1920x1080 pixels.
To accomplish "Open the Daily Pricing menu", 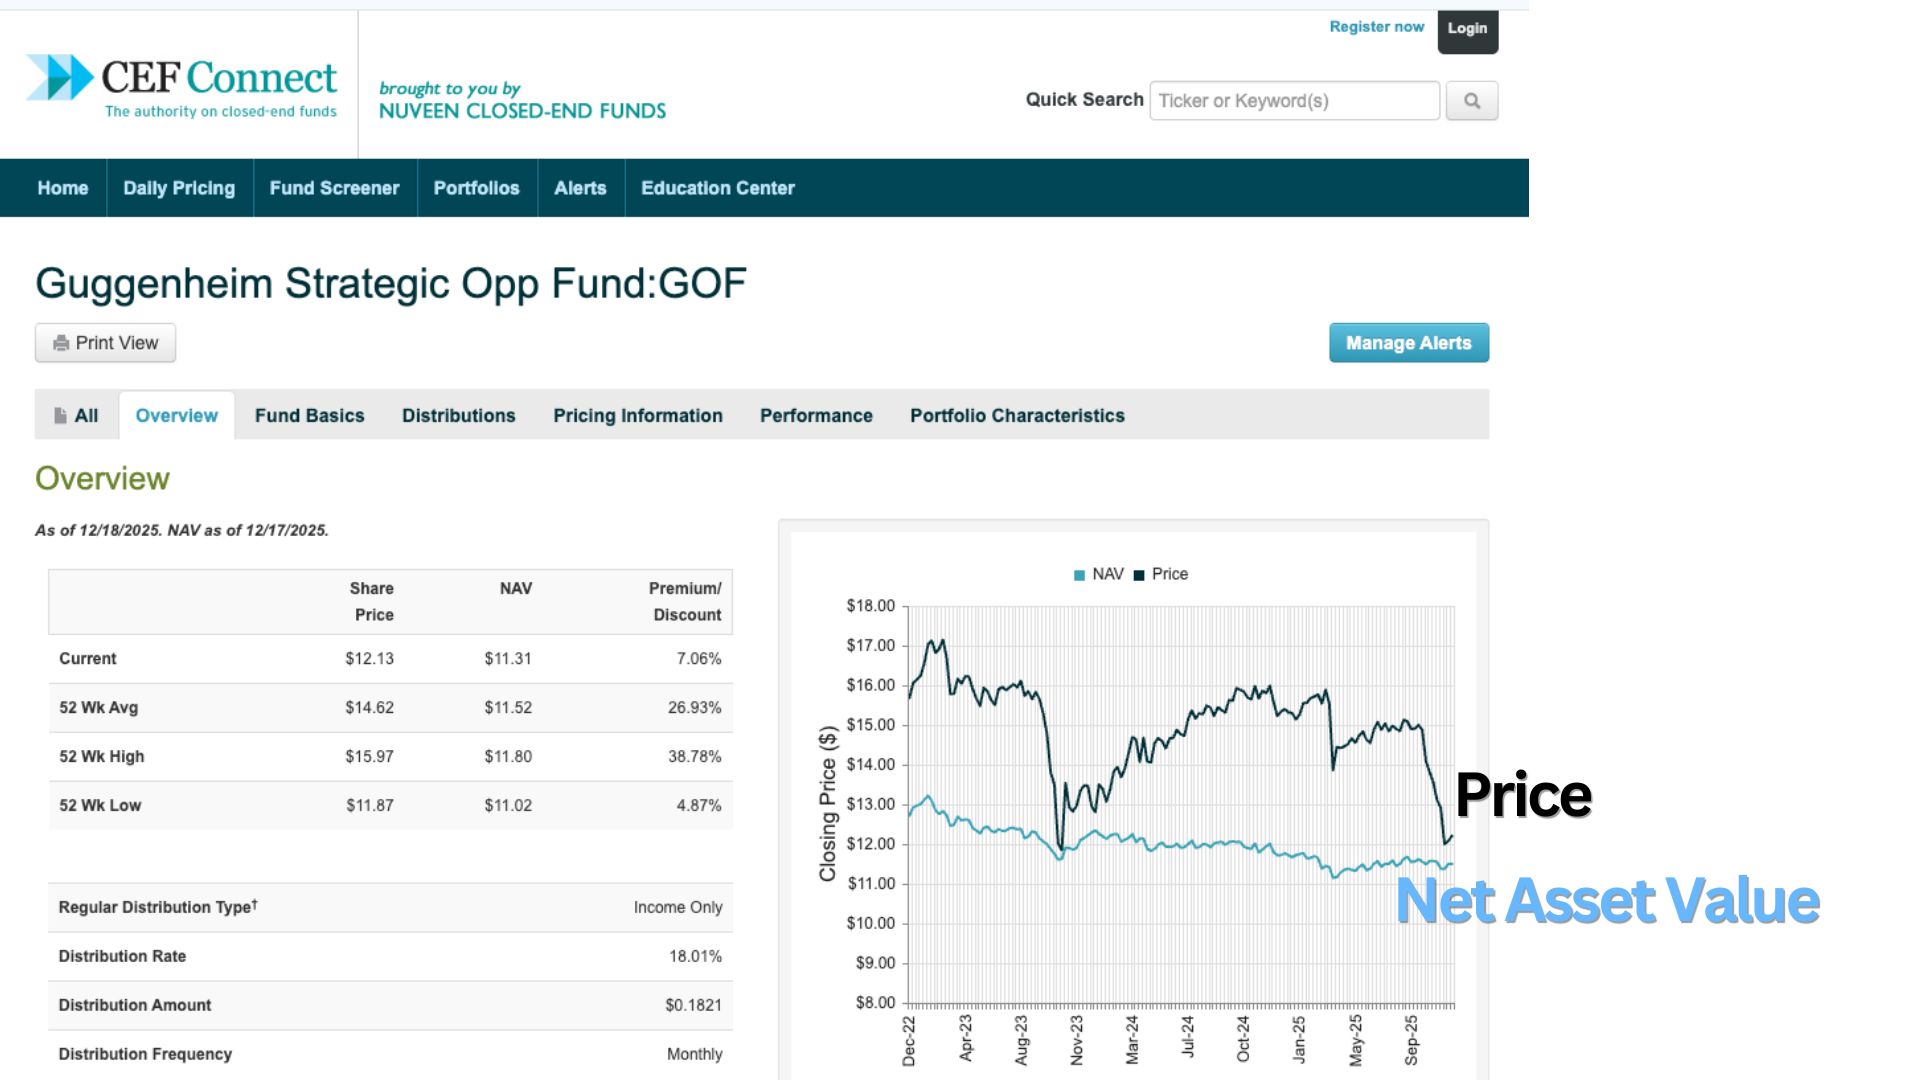I will tap(179, 188).
